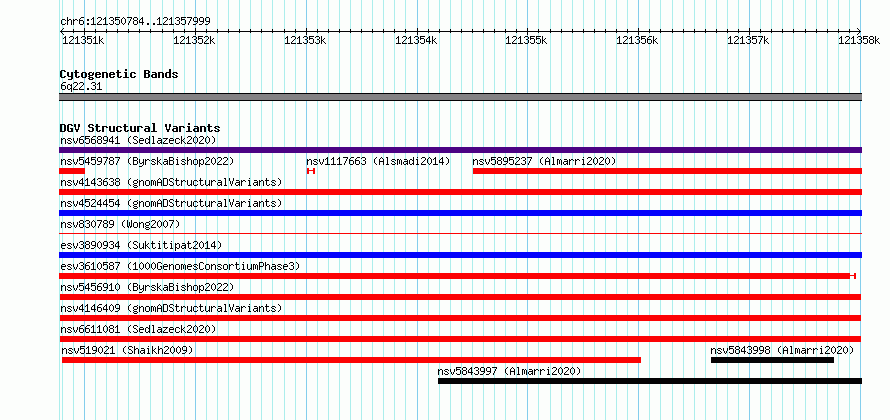
Task: Open esv3890934 (Suktitipat2014) label
Action: (141, 245)
